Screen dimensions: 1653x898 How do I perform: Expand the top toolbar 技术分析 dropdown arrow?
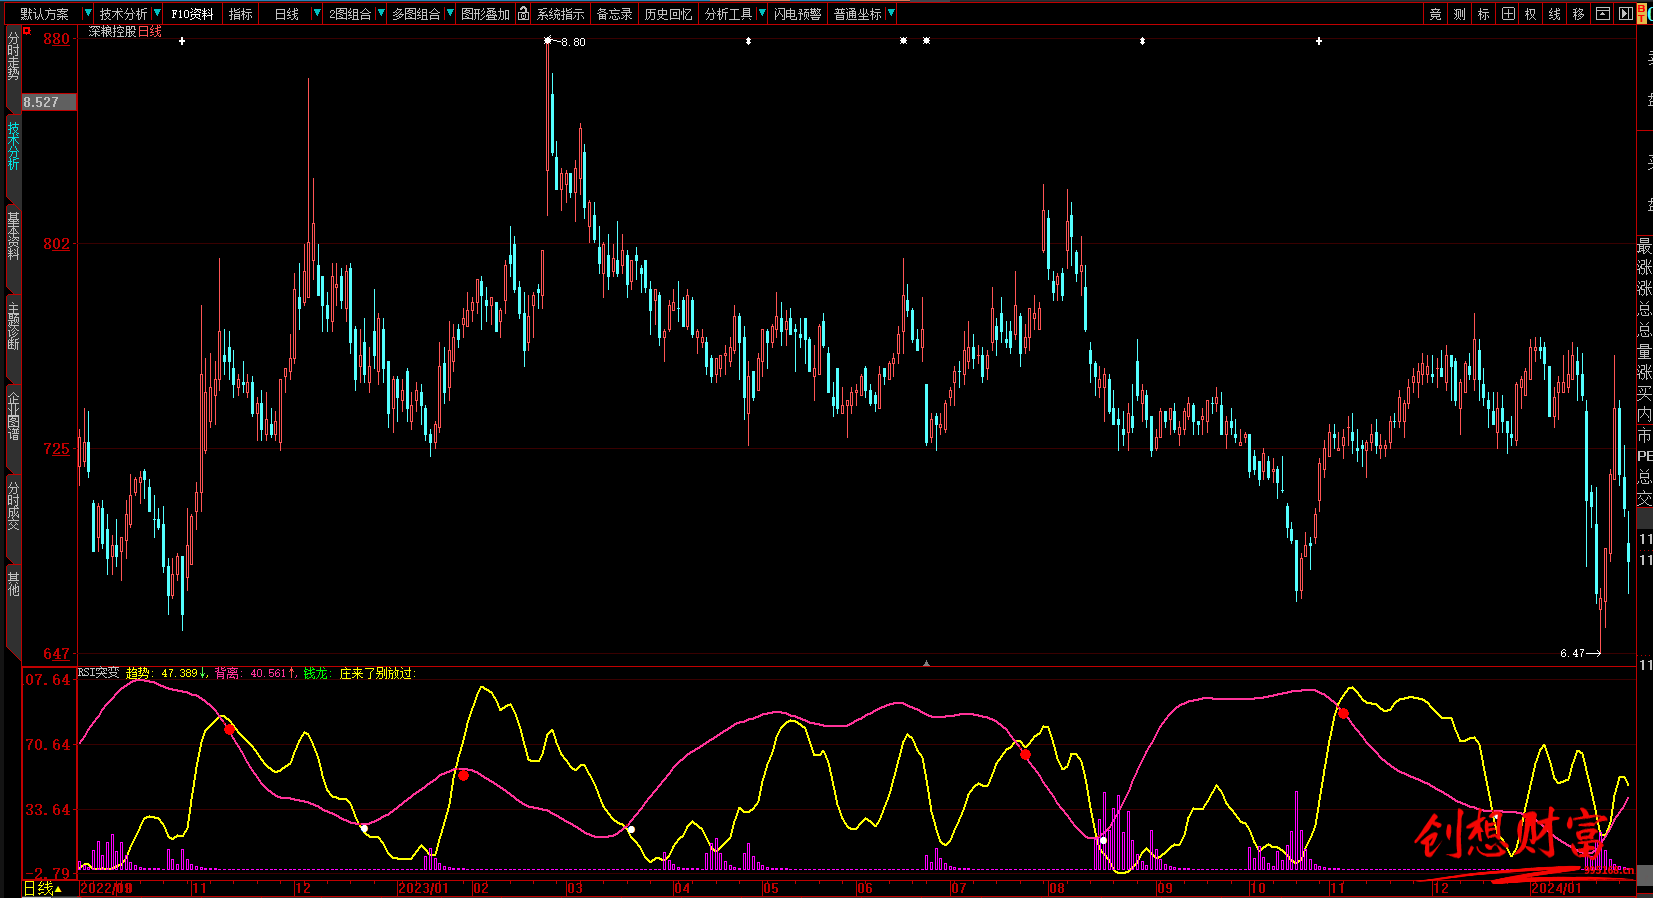coord(157,13)
